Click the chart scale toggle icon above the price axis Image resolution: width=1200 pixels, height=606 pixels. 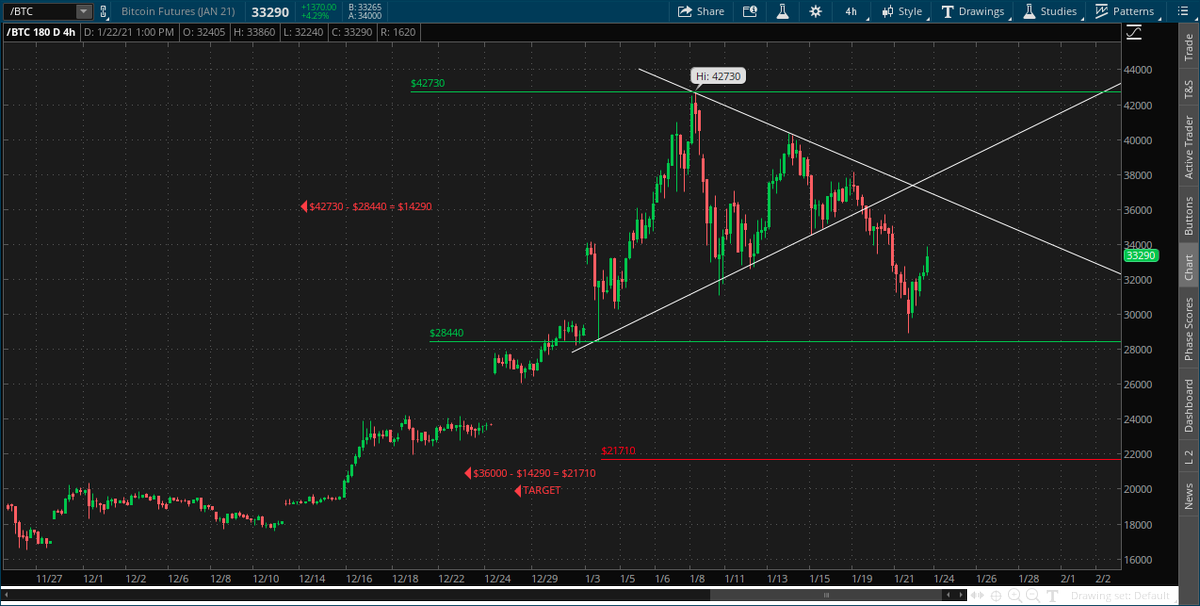coord(1133,33)
